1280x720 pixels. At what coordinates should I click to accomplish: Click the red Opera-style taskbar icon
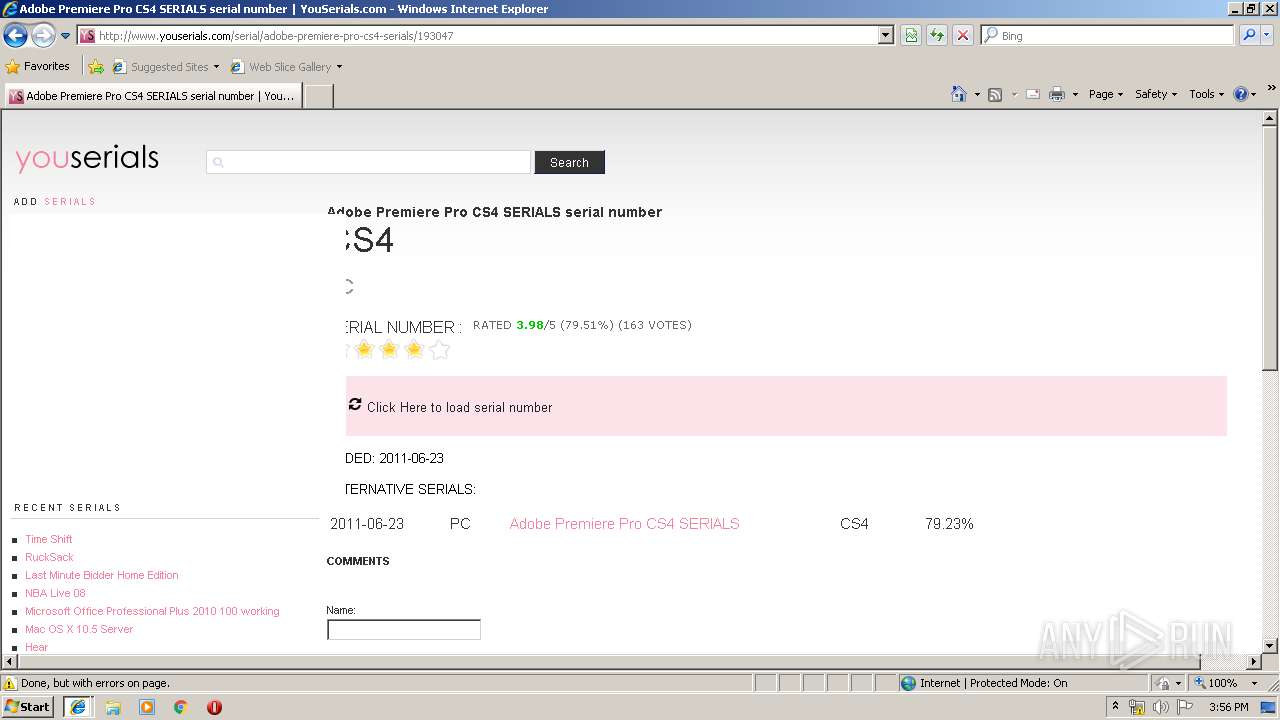[214, 707]
